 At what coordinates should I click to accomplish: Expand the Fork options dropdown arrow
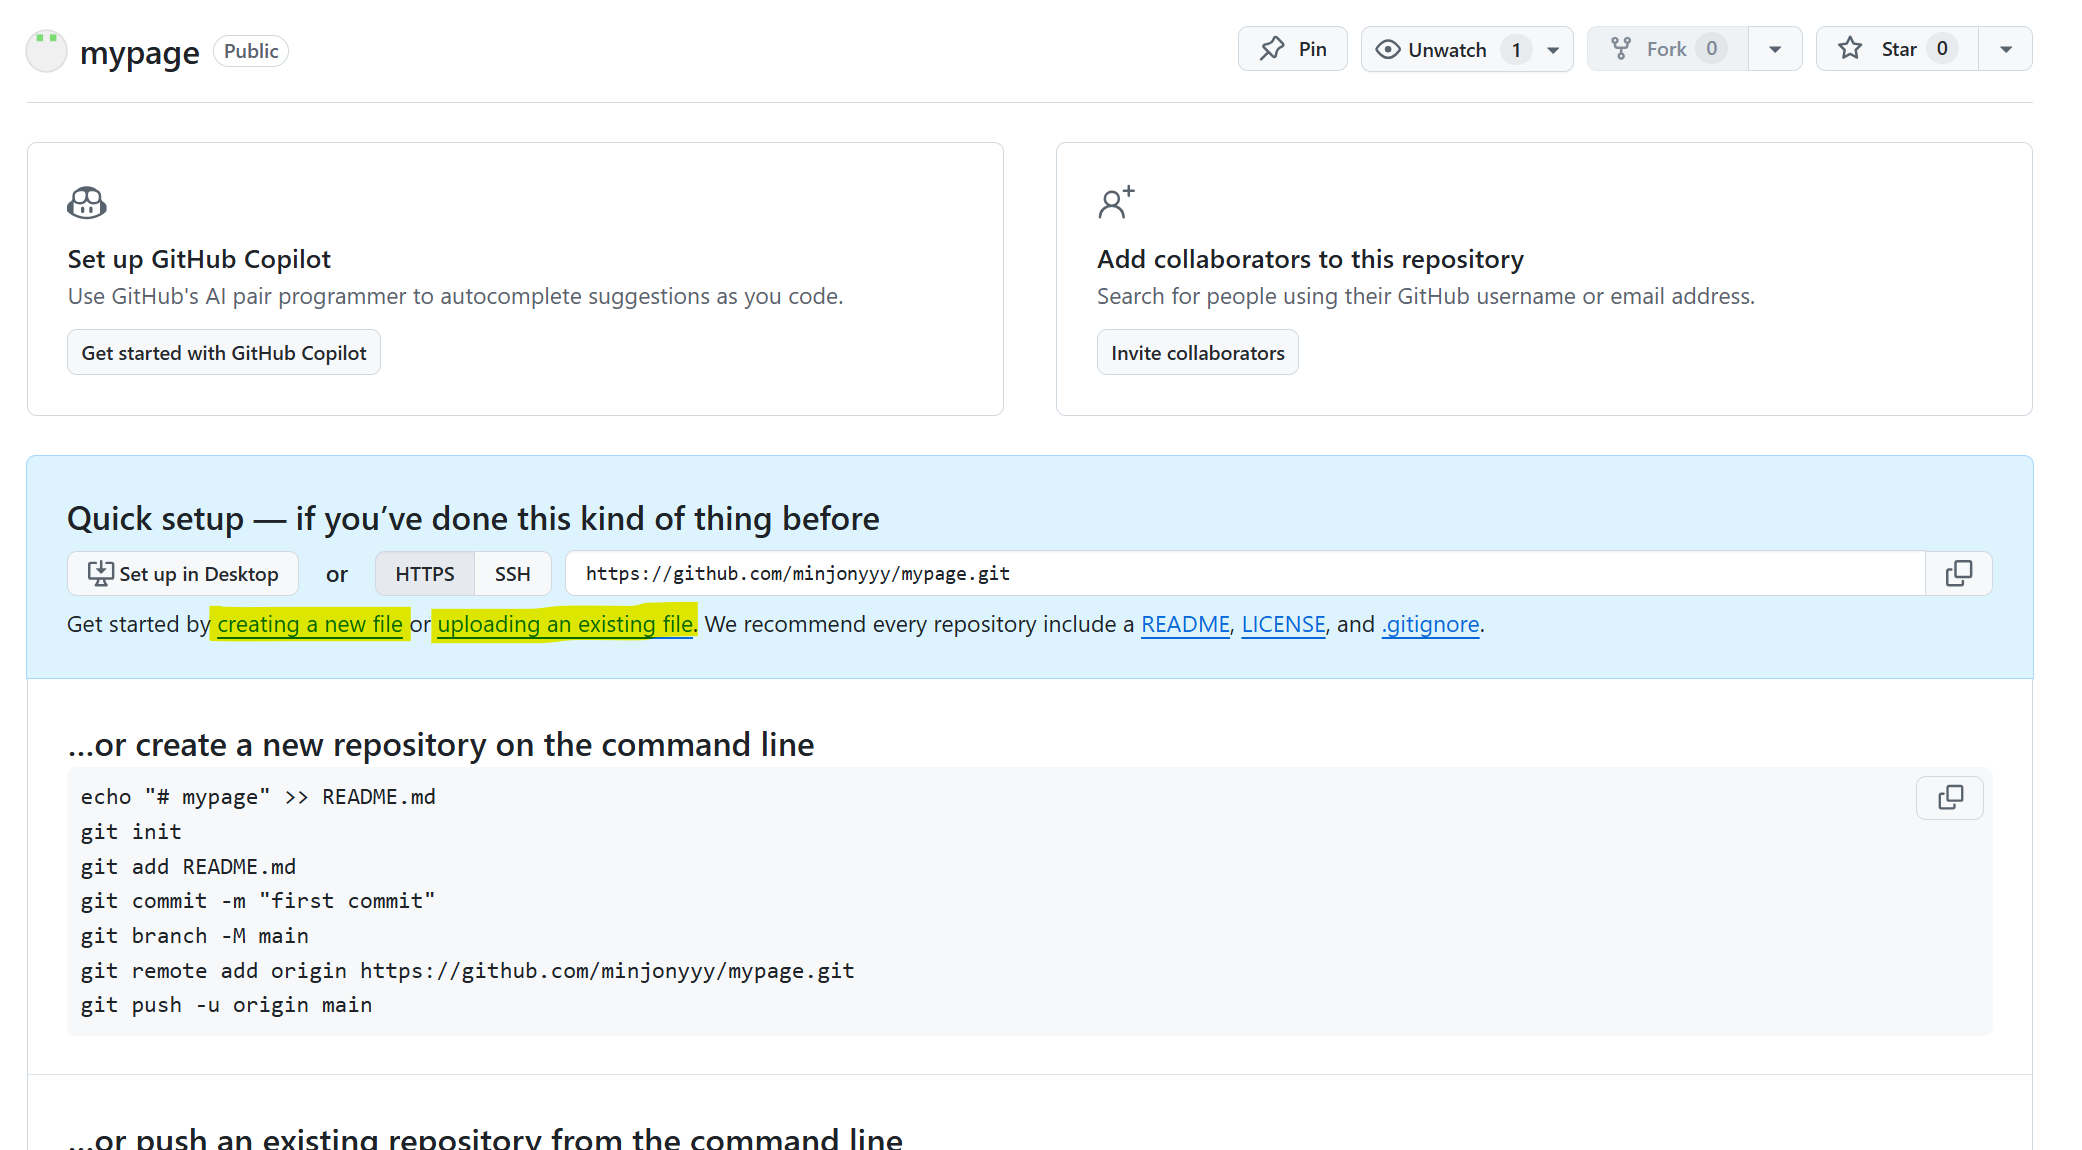coord(1774,50)
